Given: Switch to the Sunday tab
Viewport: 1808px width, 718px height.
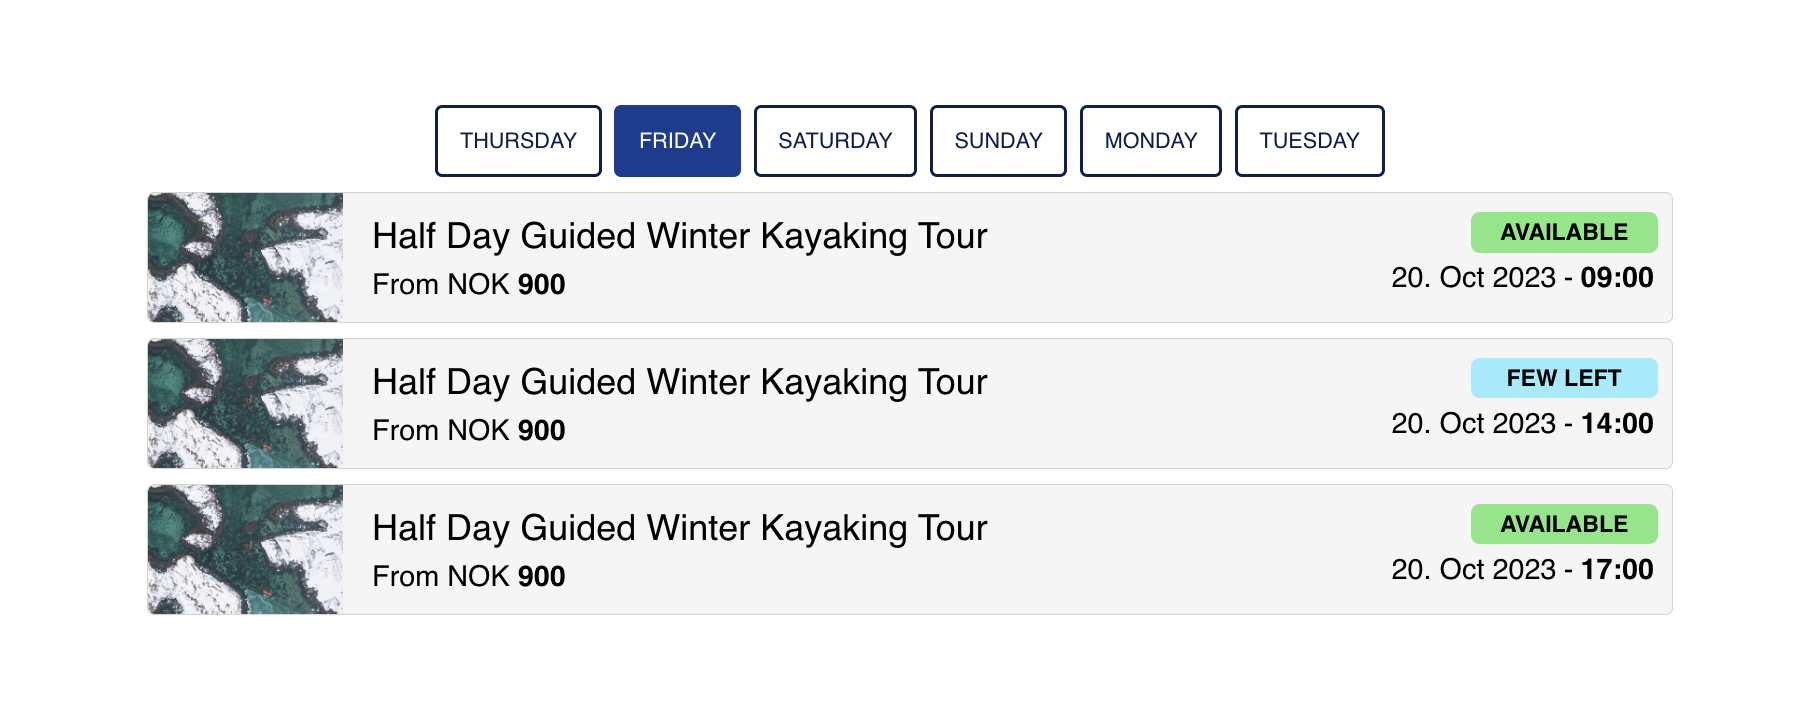Looking at the screenshot, I should pyautogui.click(x=998, y=141).
